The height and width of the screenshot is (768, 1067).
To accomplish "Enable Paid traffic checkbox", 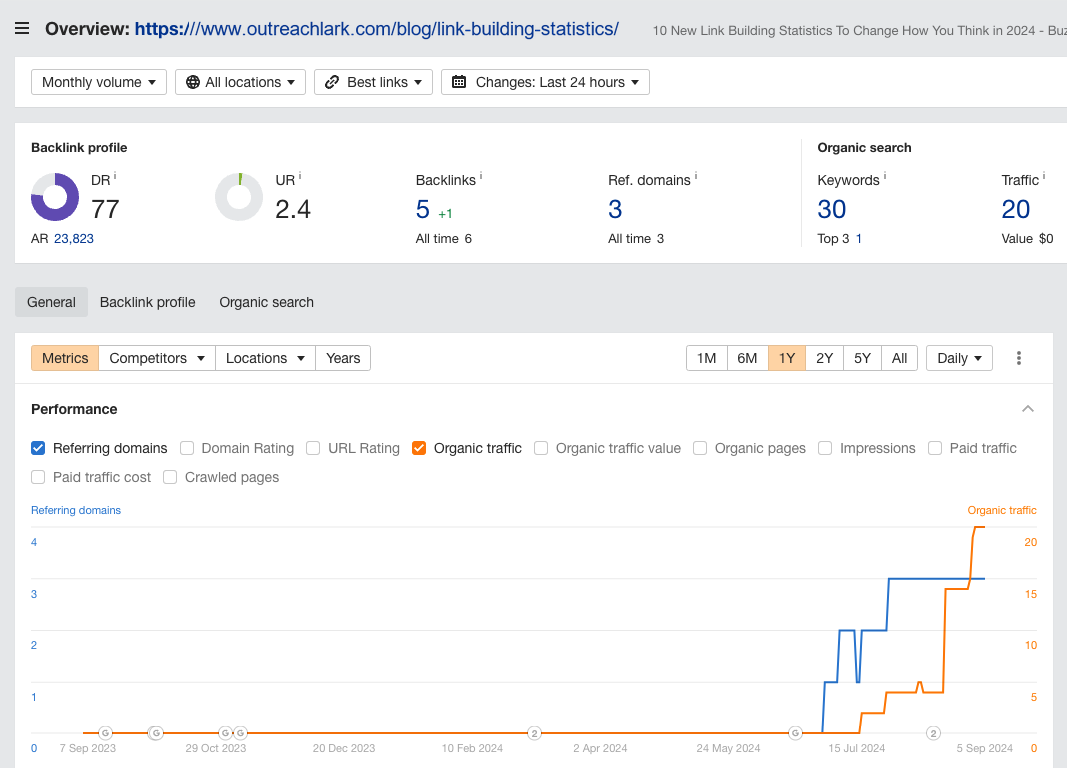I will point(935,448).
